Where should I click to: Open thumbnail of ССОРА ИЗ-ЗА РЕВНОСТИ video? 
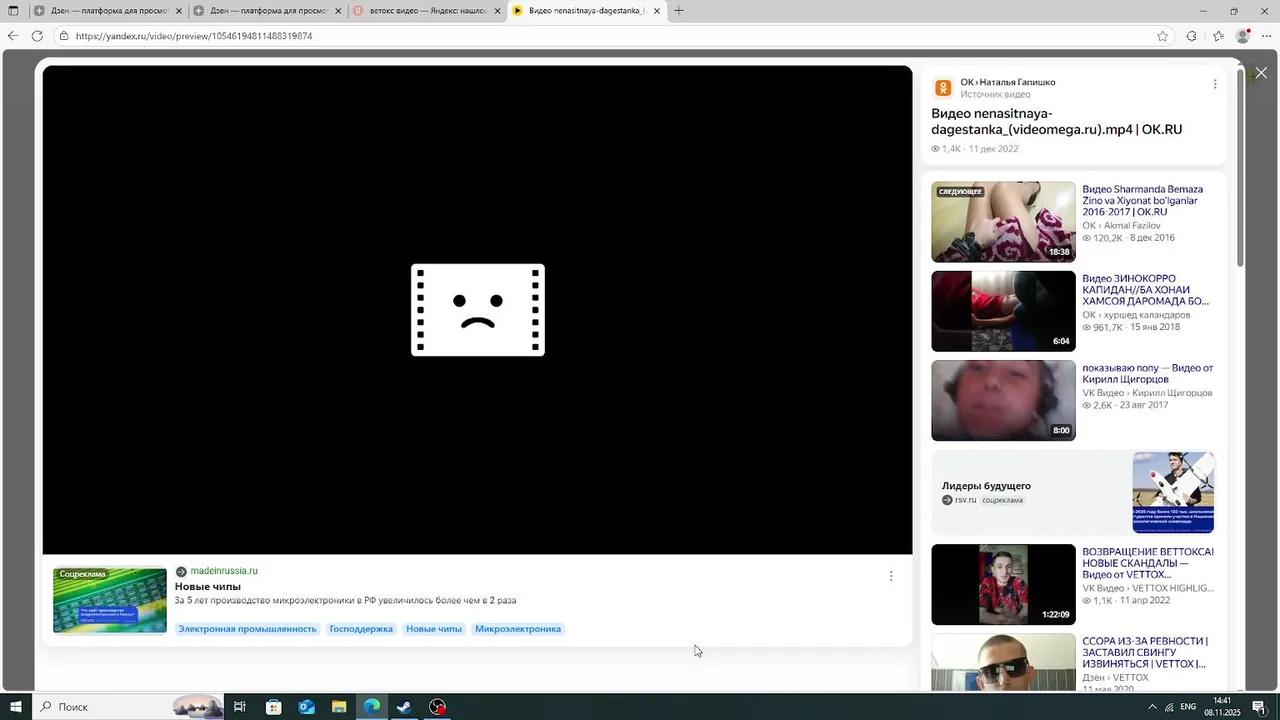pyautogui.click(x=1003, y=662)
